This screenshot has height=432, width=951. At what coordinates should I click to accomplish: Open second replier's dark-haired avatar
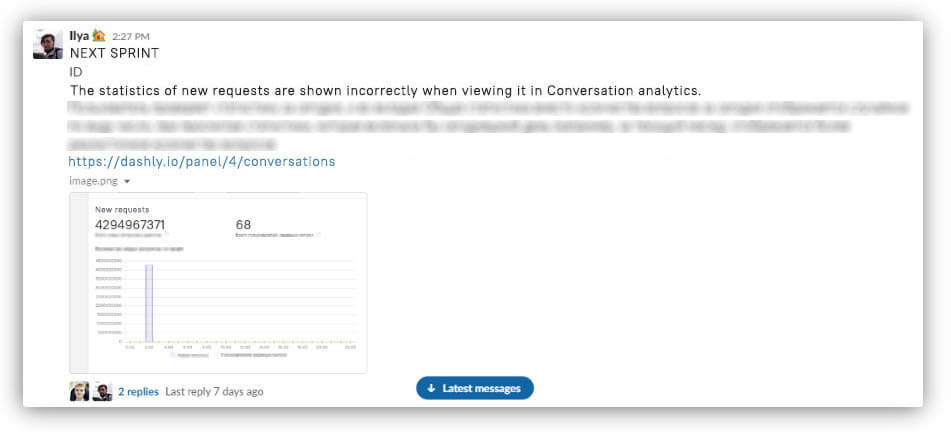(x=102, y=391)
